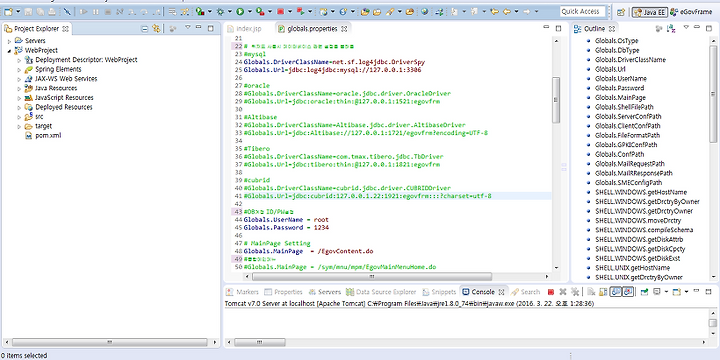Click the Outline sort icon
The height and width of the screenshot is (360, 720).
click(x=671, y=28)
